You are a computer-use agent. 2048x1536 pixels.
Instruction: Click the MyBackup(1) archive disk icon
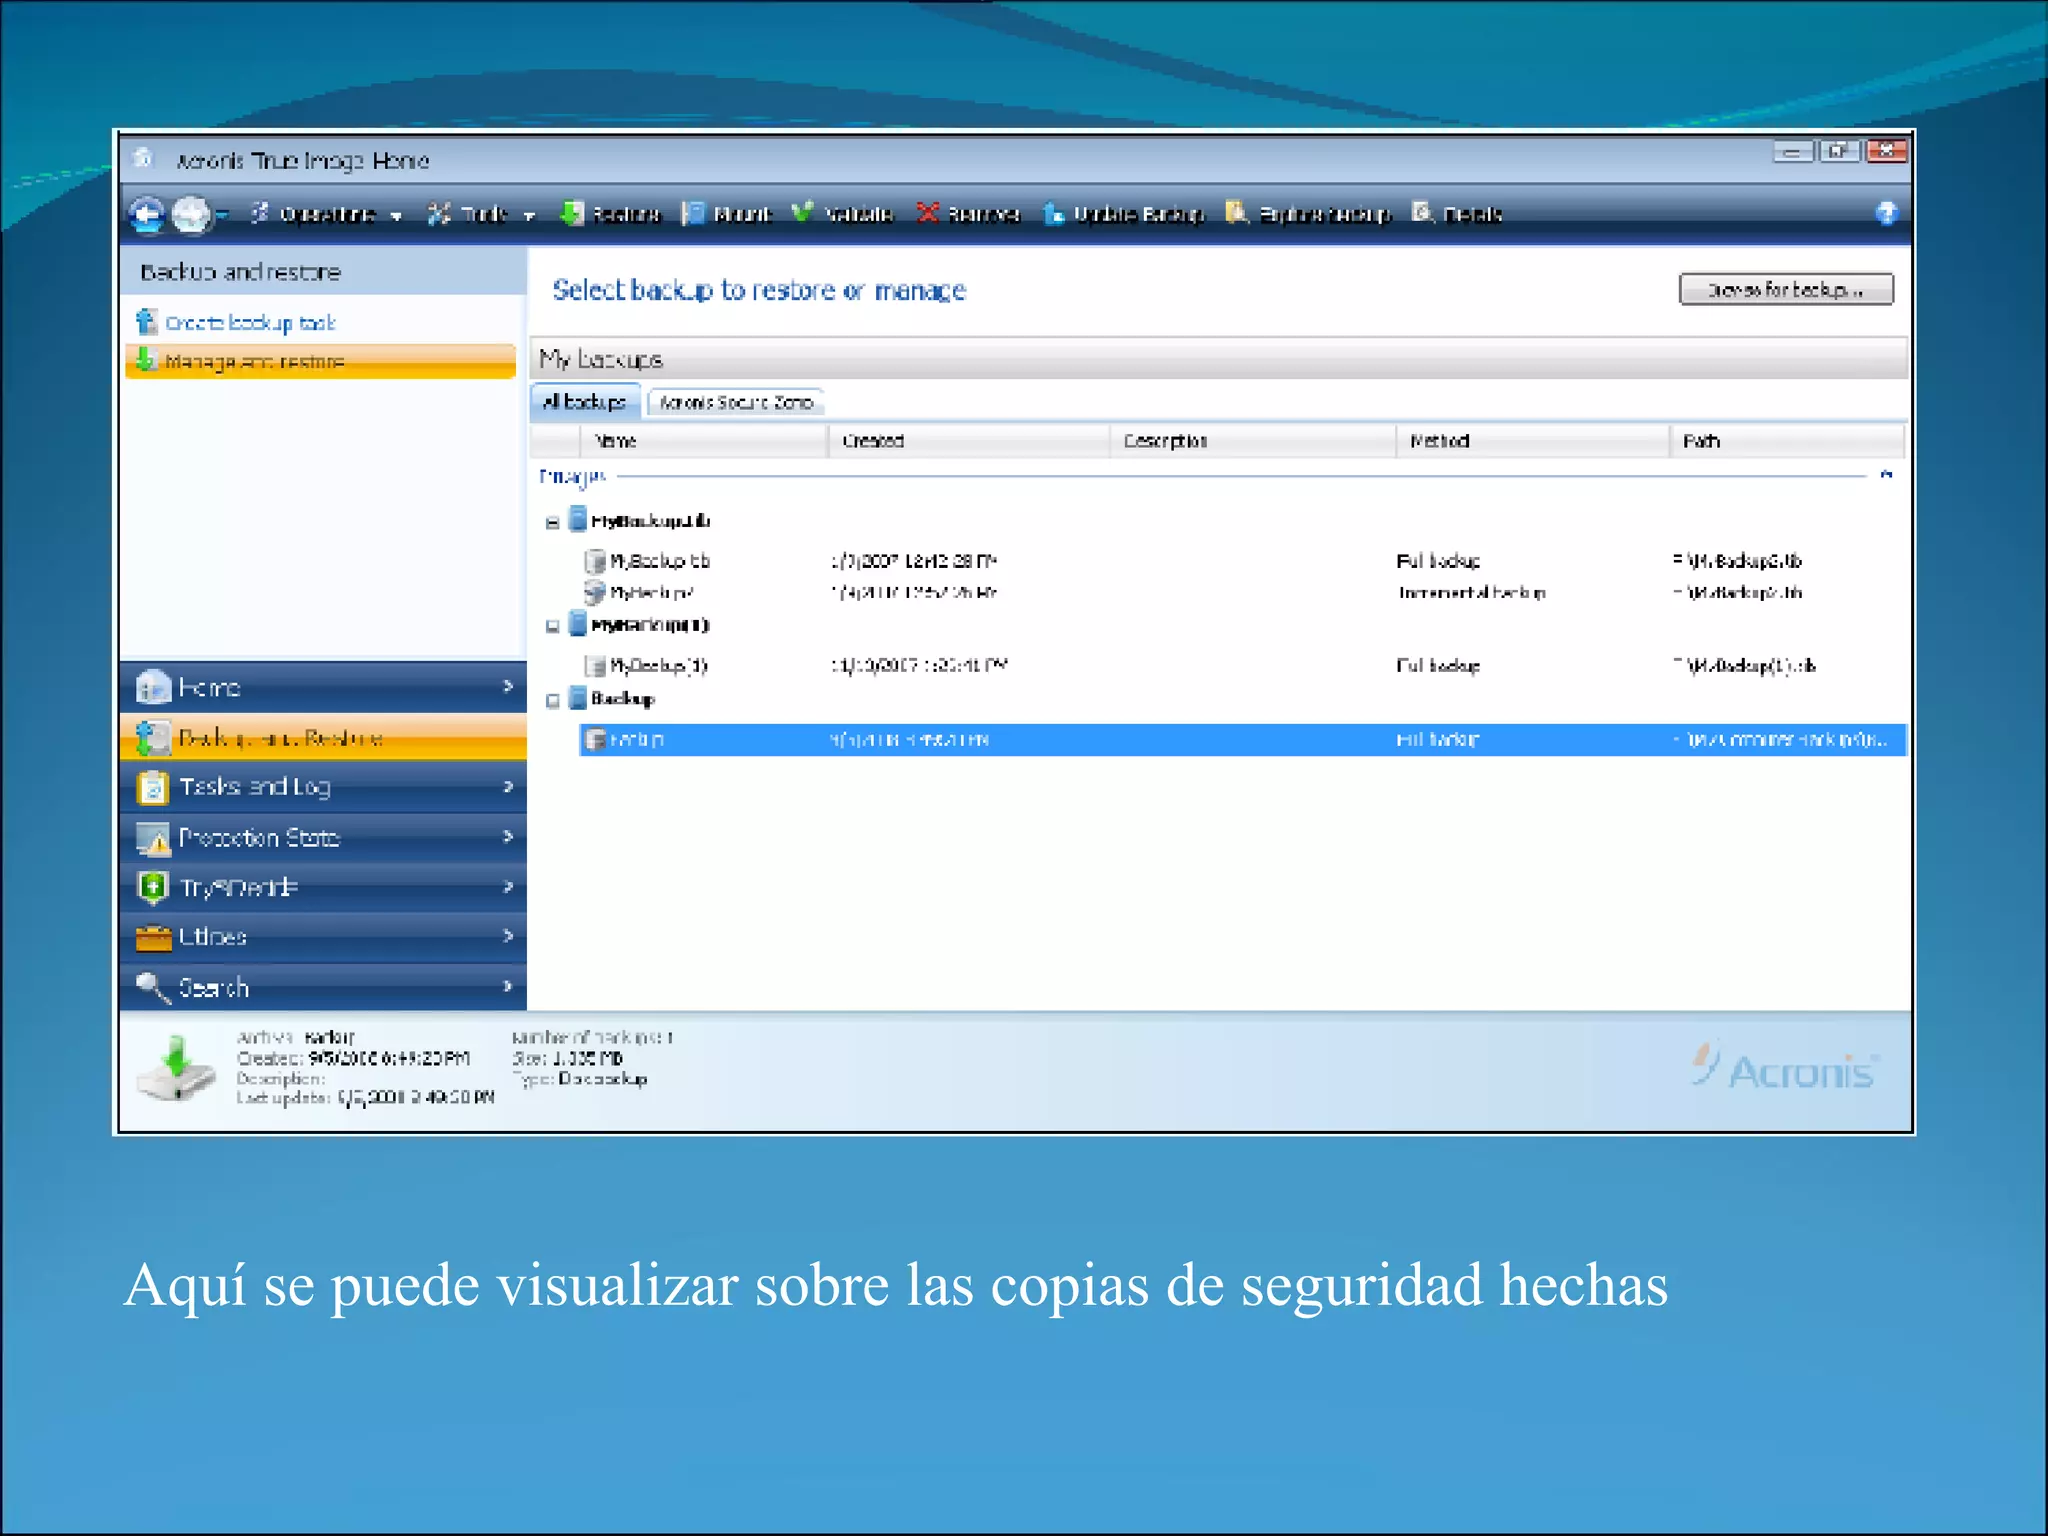point(577,623)
